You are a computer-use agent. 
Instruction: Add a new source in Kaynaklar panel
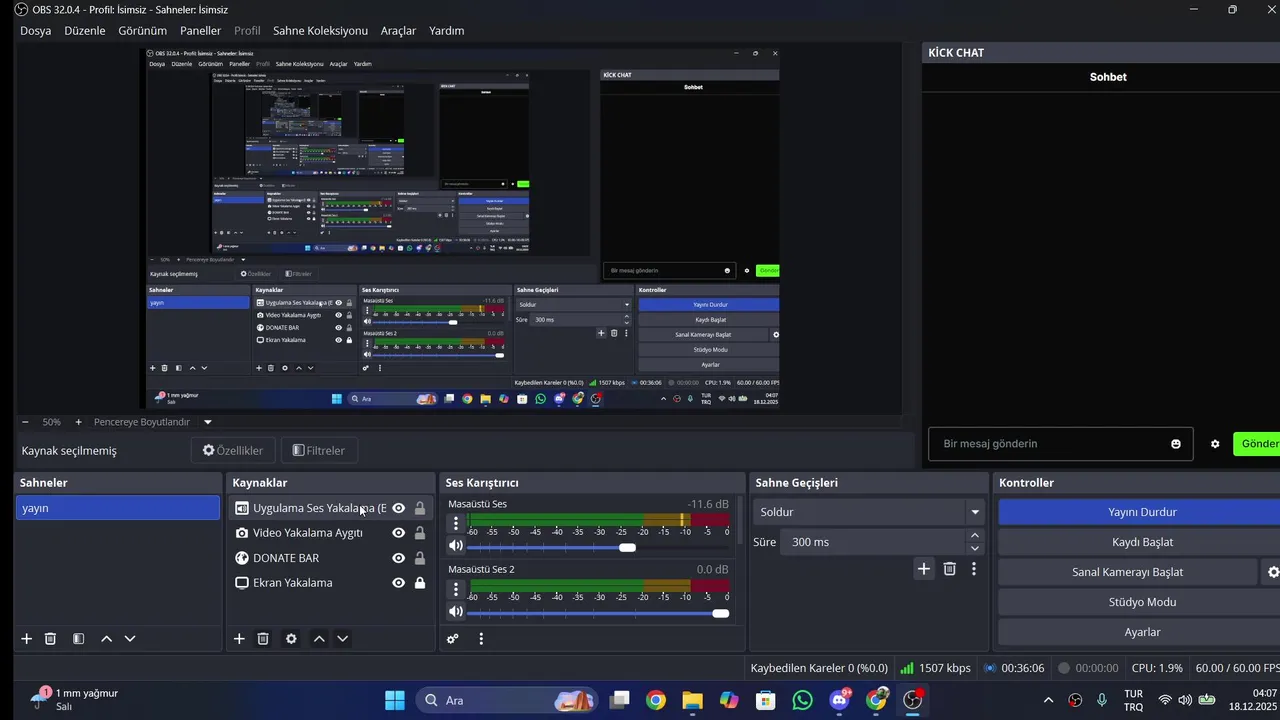click(x=239, y=639)
